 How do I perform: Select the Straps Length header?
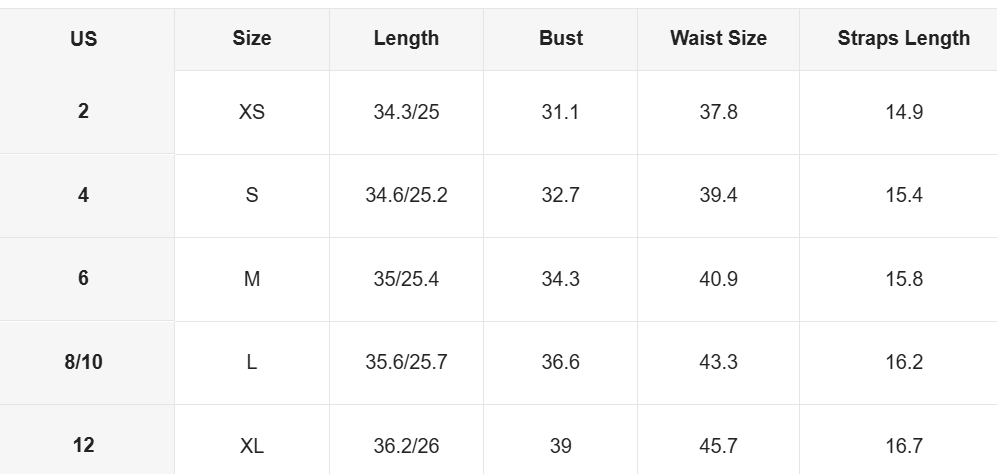coord(903,39)
